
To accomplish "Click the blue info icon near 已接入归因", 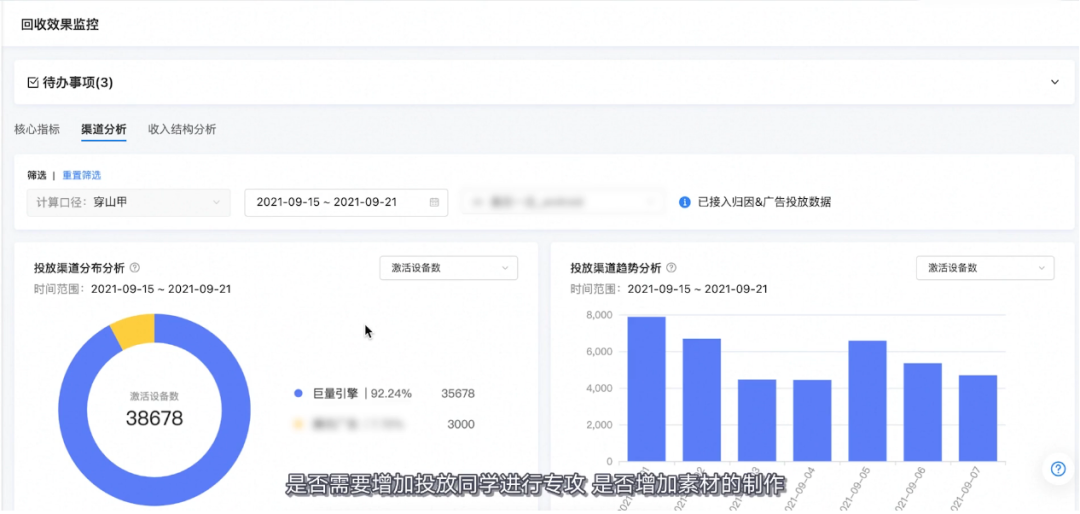I will (x=685, y=203).
